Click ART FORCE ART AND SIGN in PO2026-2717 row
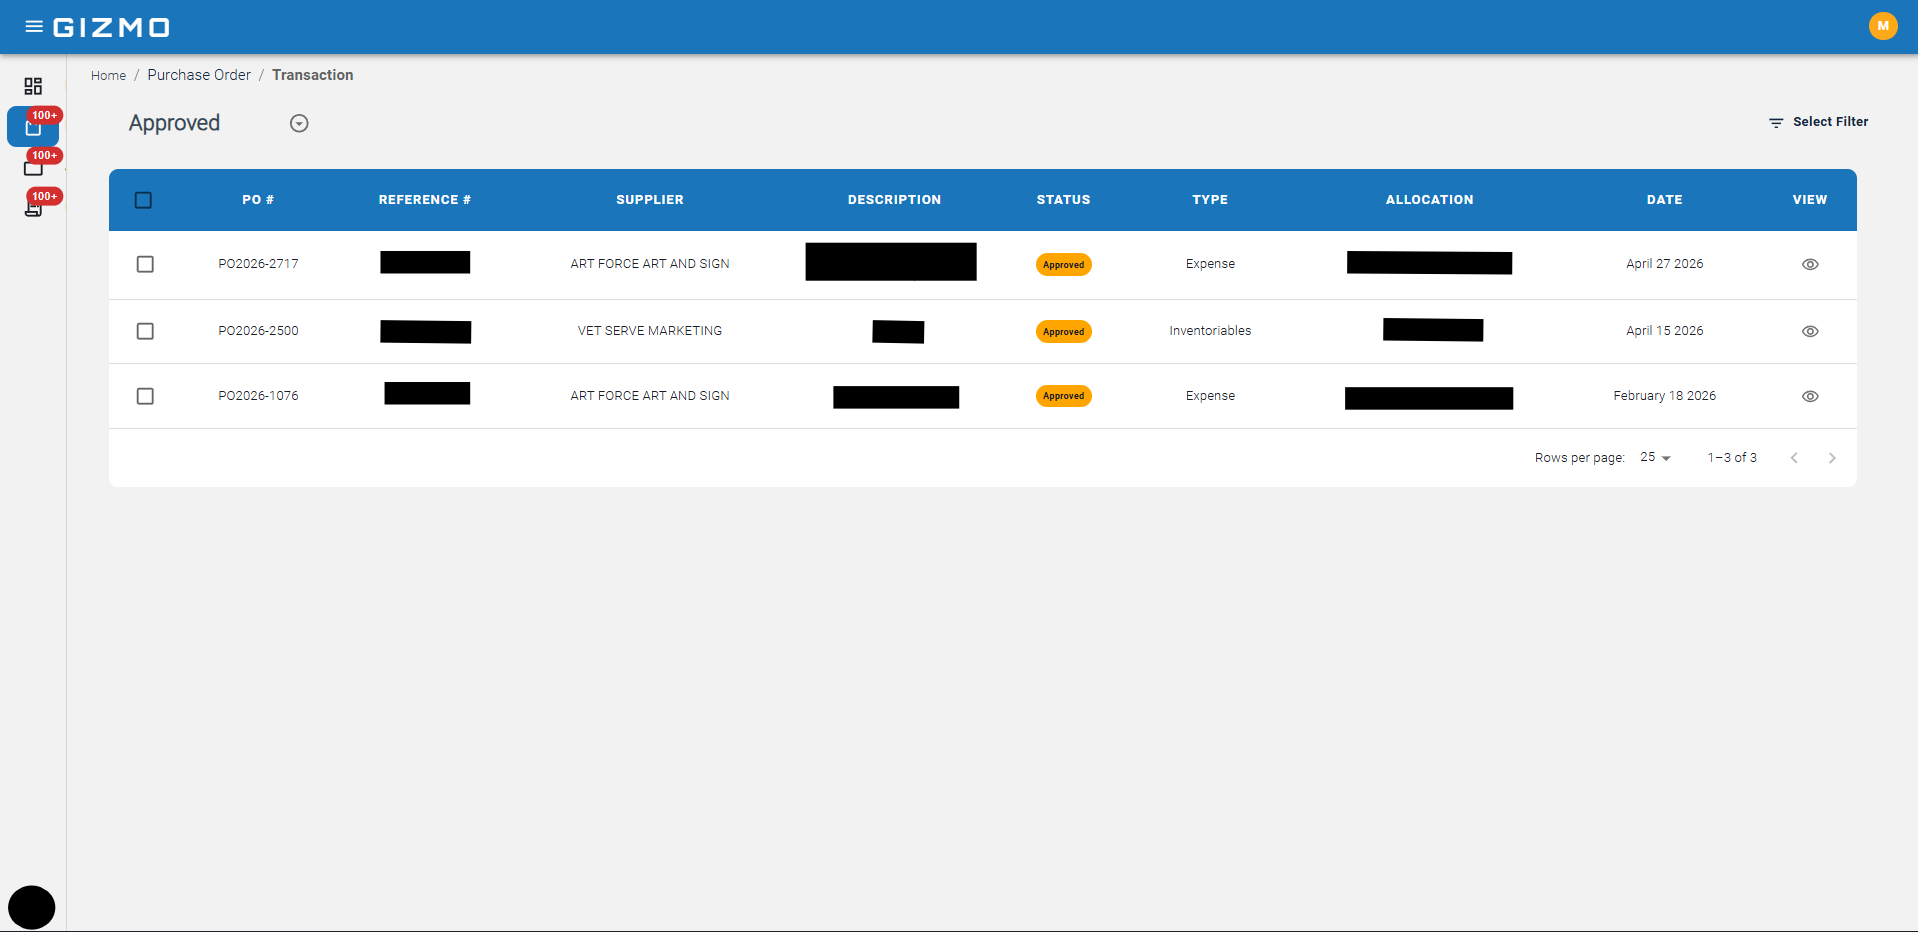Viewport: 1918px width, 932px height. (650, 264)
